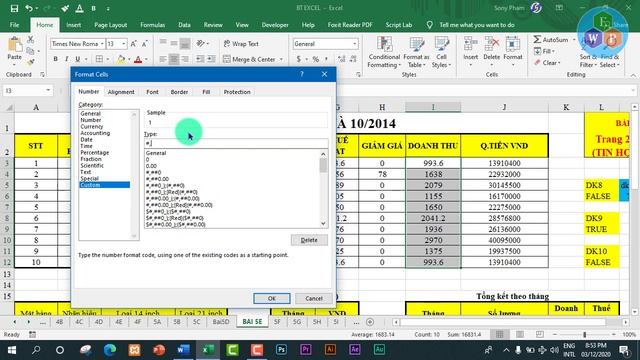The width and height of the screenshot is (640, 360).
Task: Click the zoom slider in status bar
Action: [584, 335]
